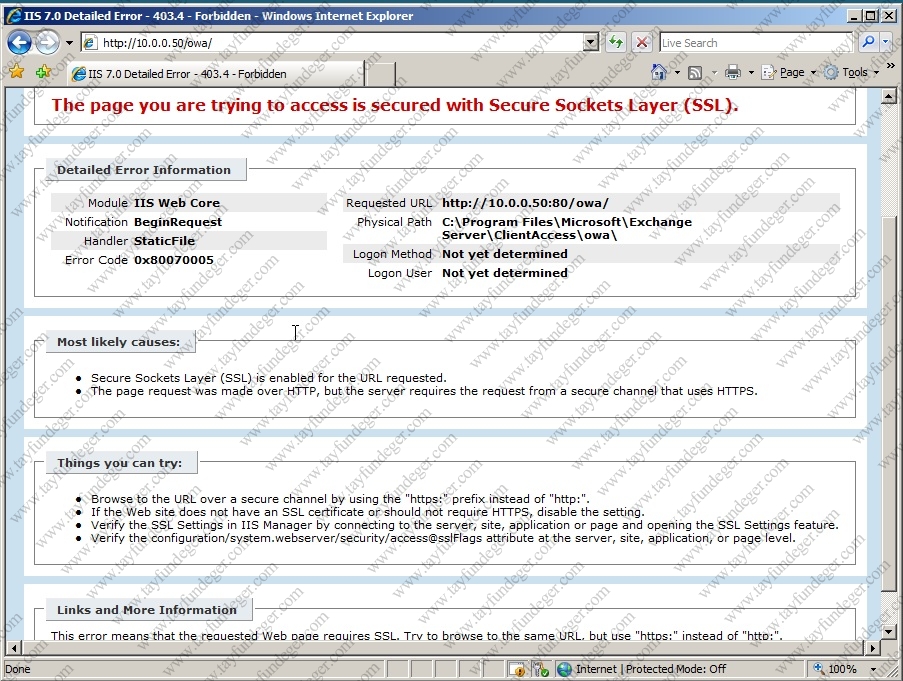Click the Live Search input box
This screenshot has width=903, height=681.
(756, 43)
